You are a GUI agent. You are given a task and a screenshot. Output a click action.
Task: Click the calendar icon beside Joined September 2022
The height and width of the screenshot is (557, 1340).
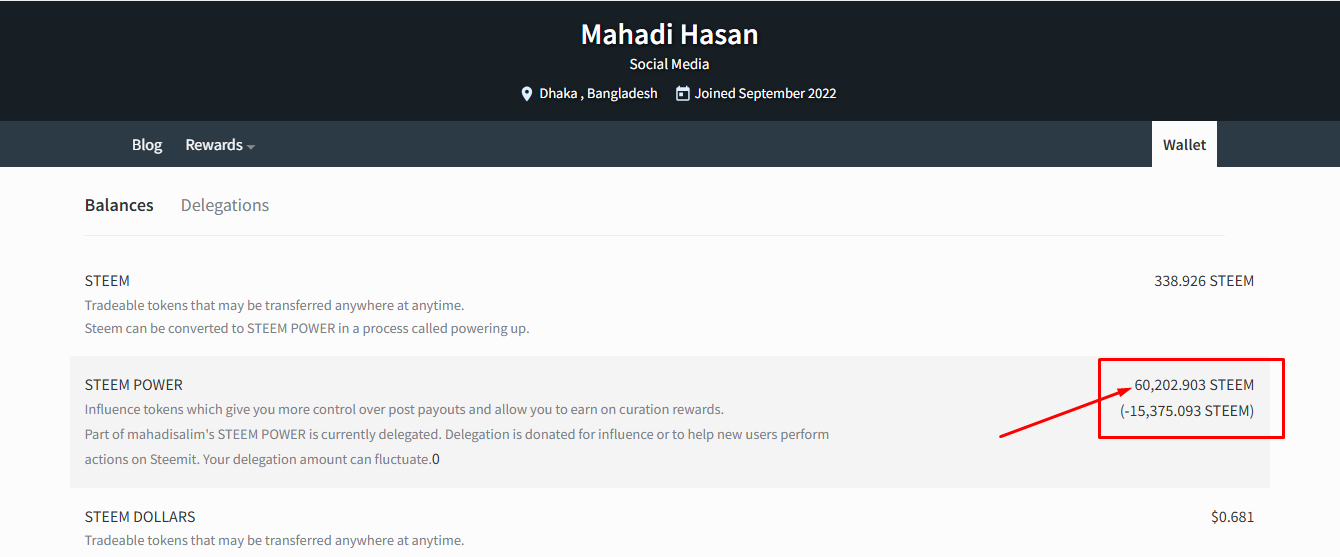coord(682,93)
